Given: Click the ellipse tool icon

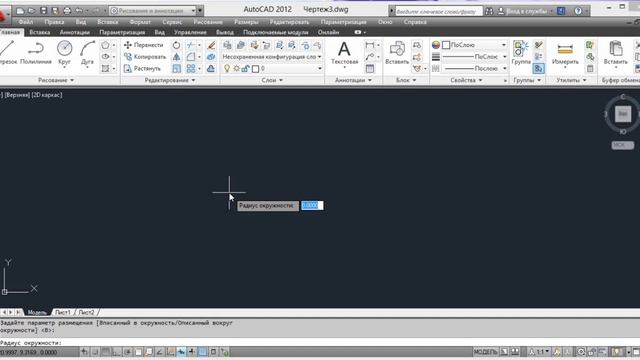Looking at the screenshot, I should 105,57.
